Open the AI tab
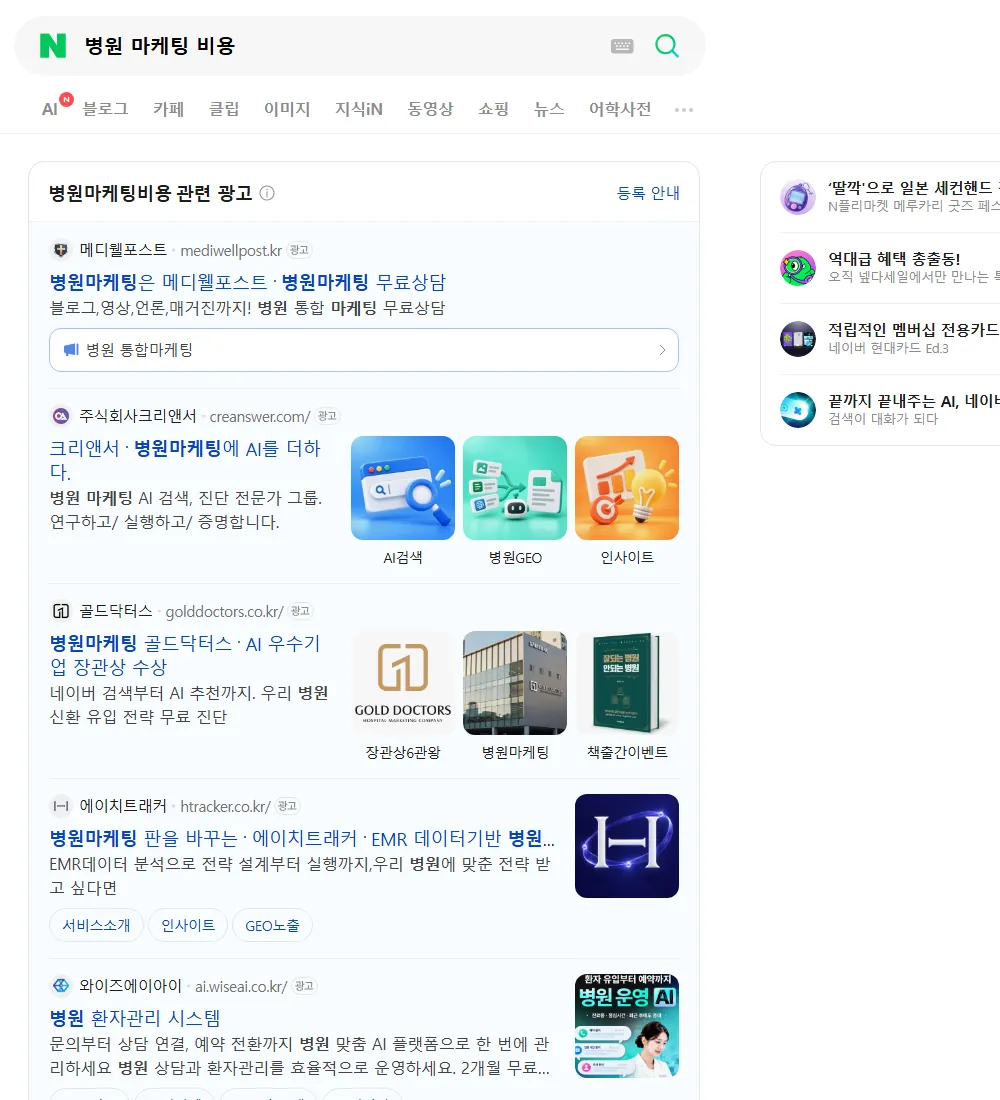The height and width of the screenshot is (1100, 1000). (x=50, y=109)
